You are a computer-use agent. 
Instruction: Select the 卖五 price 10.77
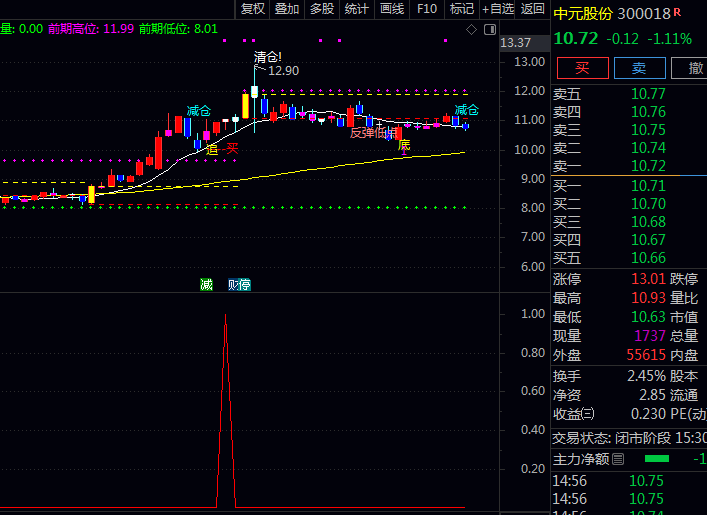648,94
